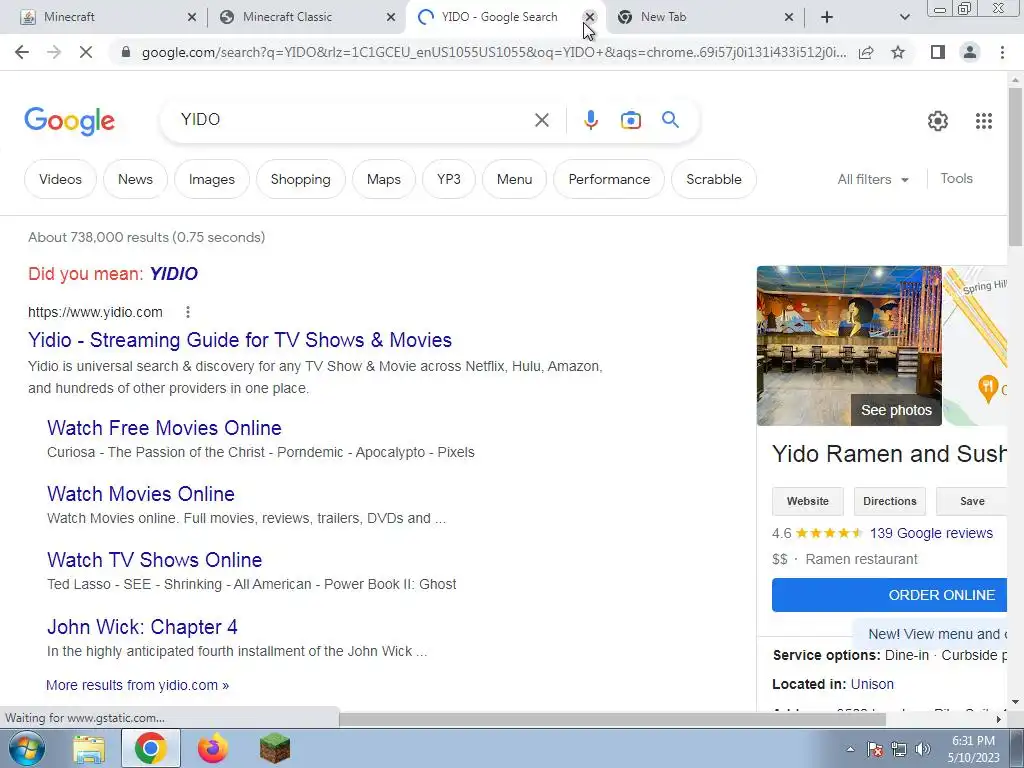Viewport: 1024px width, 768px height.
Task: Get Directions to Yido Ramen
Action: tap(889, 501)
